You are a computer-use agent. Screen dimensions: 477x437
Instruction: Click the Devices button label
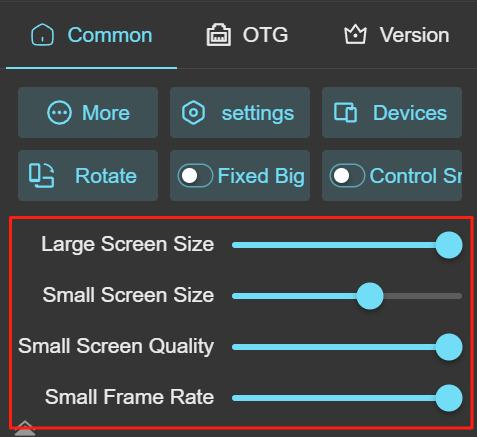coord(410,113)
